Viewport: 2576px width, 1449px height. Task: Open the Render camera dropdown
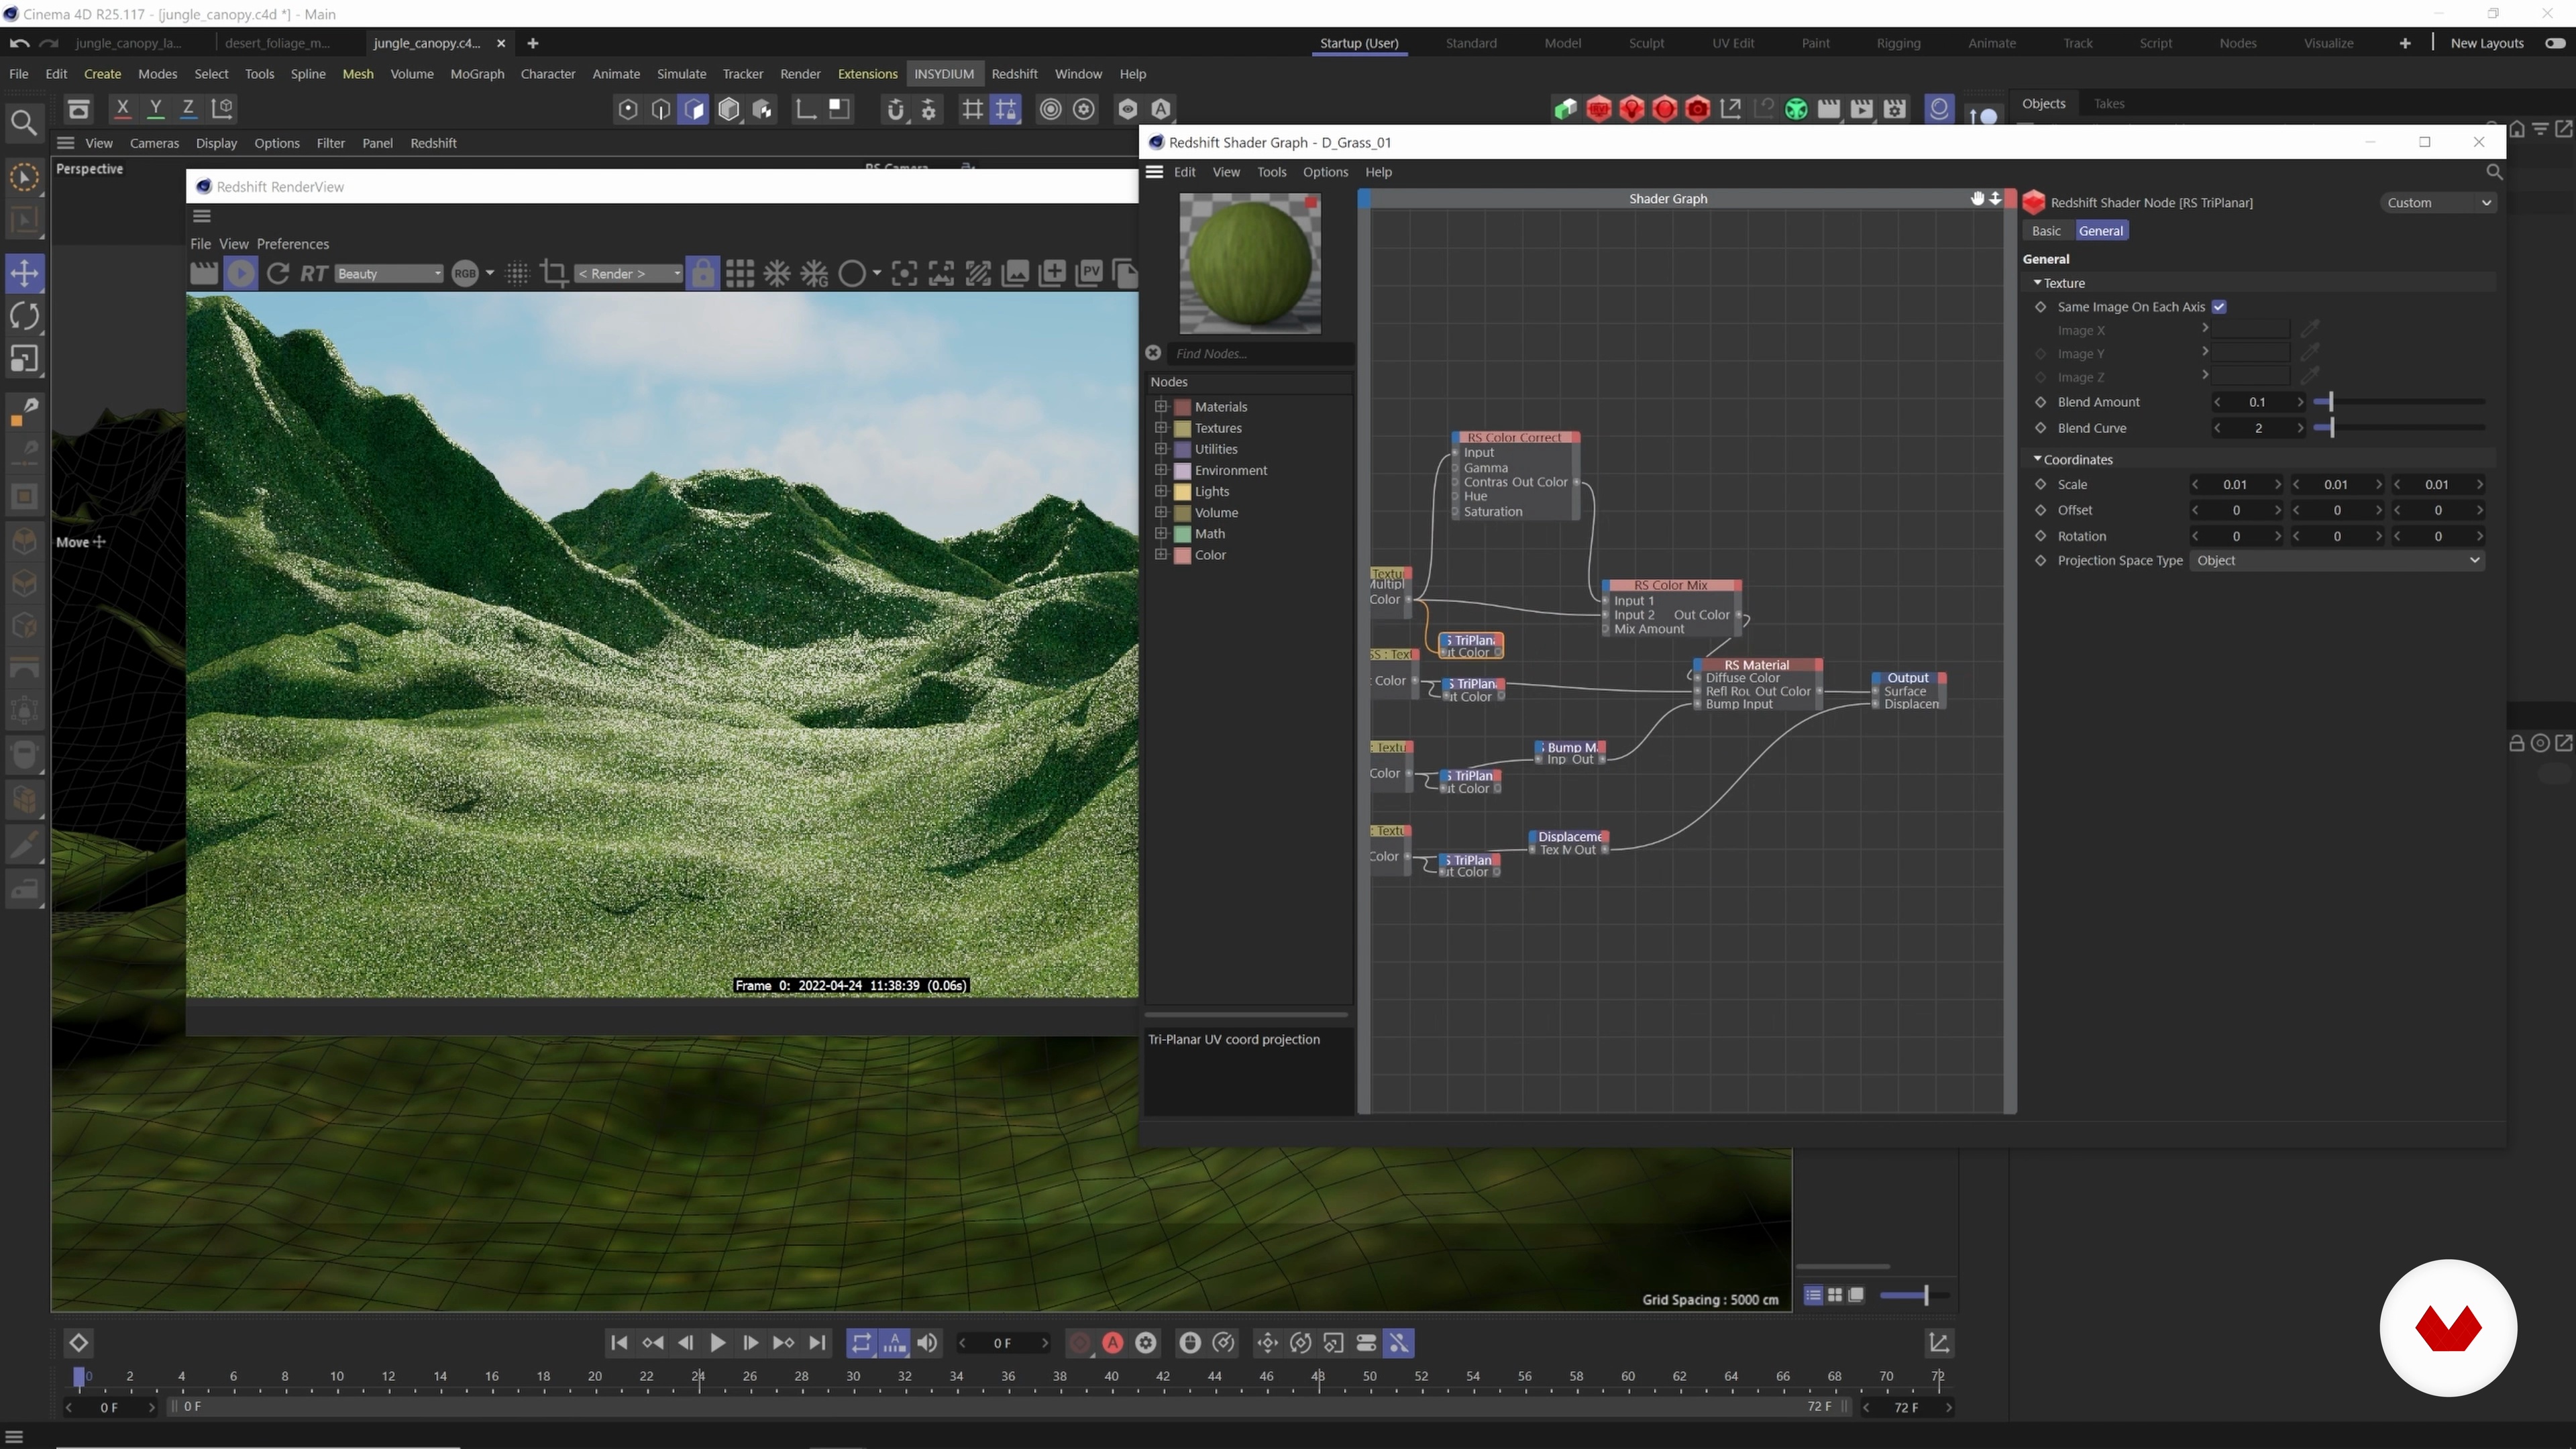[629, 273]
